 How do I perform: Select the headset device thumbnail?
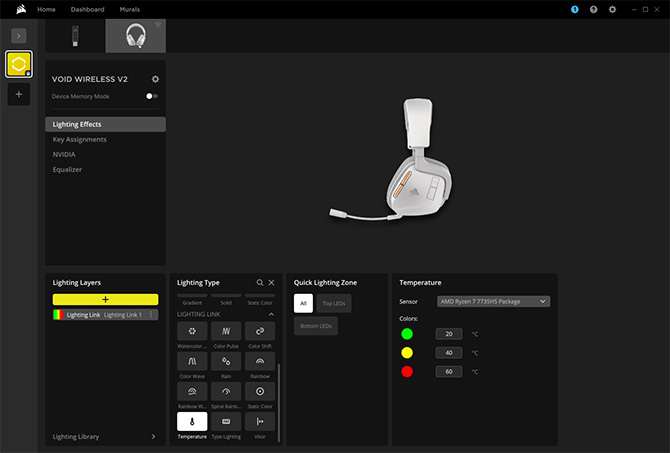click(x=135, y=36)
